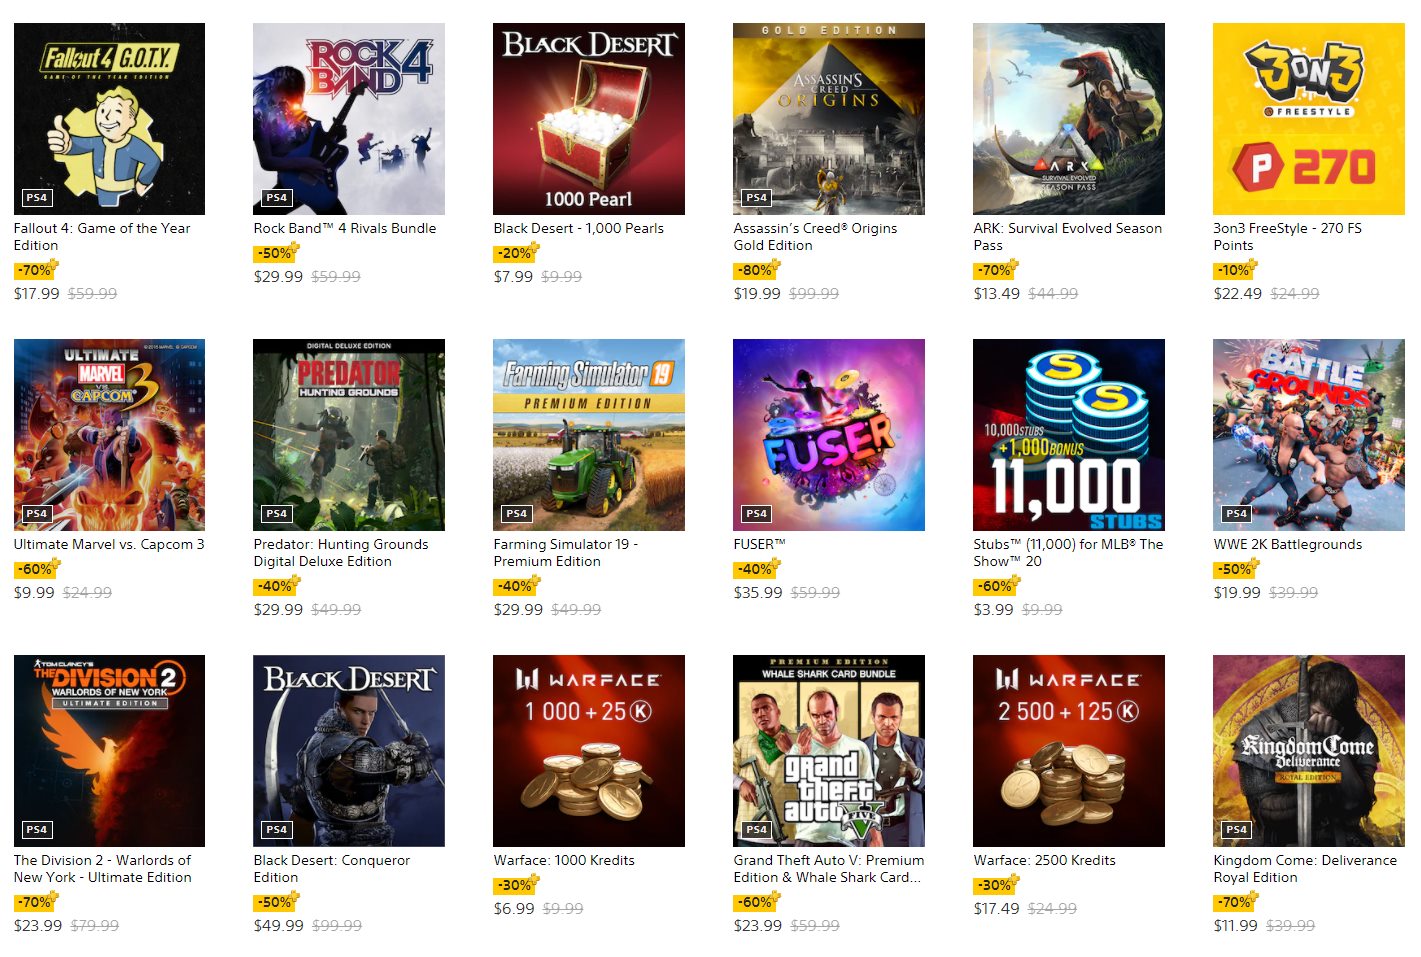Click Predator: Hunting Grounds Digital Deluxe title
This screenshot has height=957, width=1421.
coord(340,552)
